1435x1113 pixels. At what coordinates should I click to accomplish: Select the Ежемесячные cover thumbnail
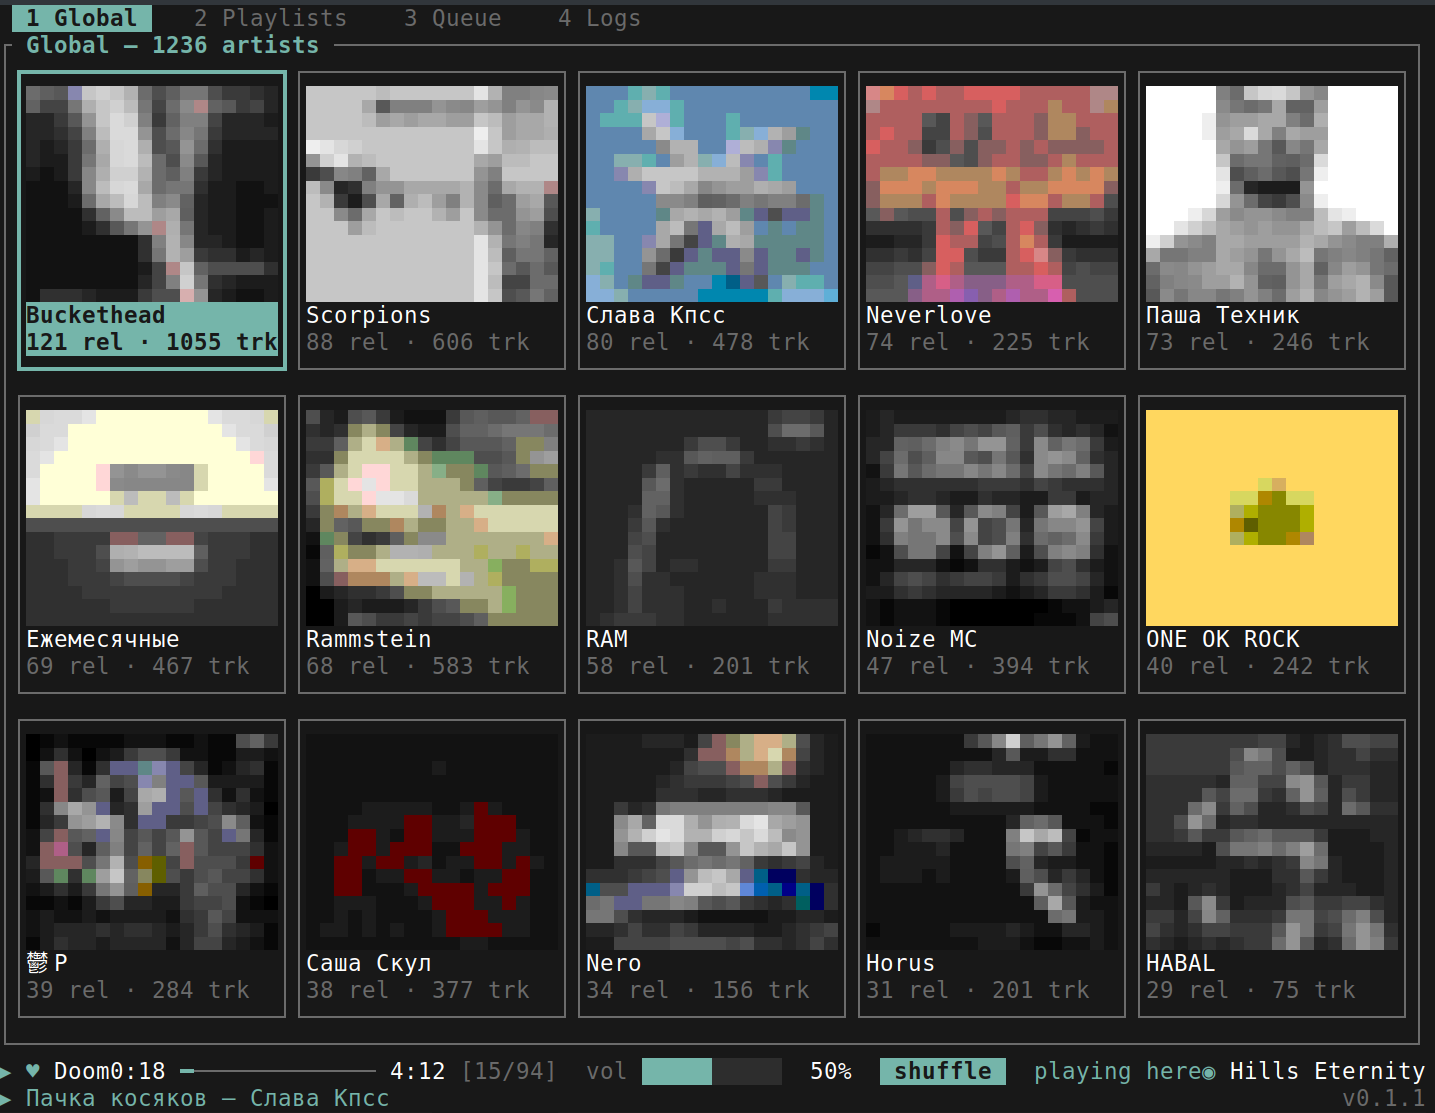(152, 518)
